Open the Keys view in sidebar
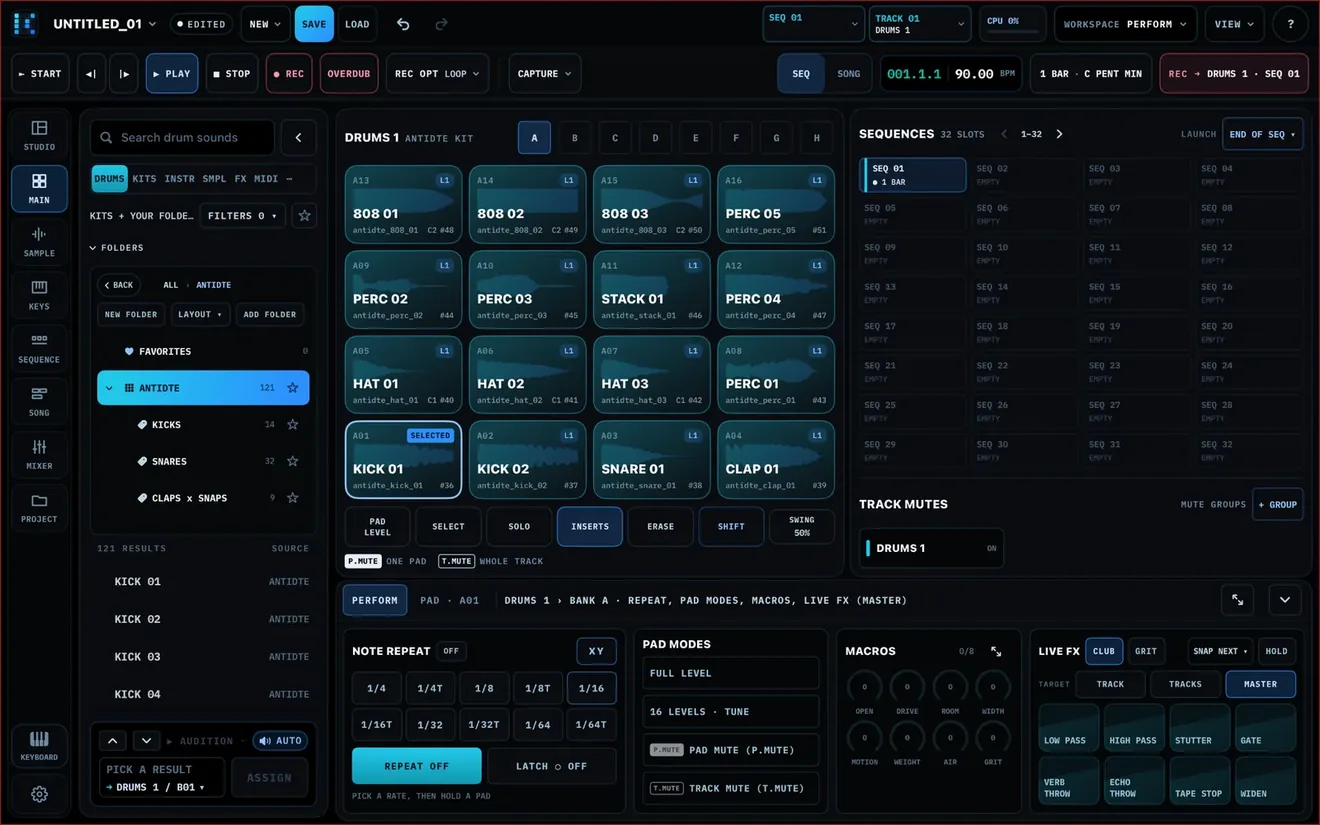This screenshot has height=825, width=1320. point(39,294)
